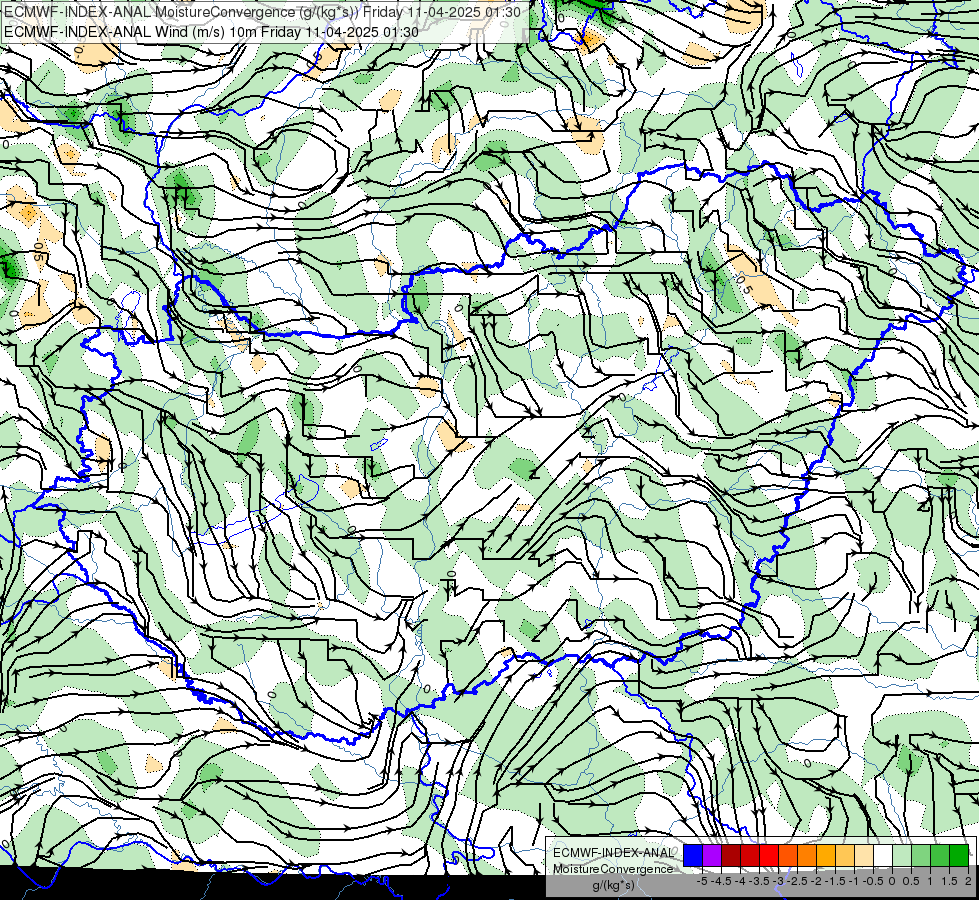
Task: Click the lightest green swatch right of 0
Action: point(902,855)
